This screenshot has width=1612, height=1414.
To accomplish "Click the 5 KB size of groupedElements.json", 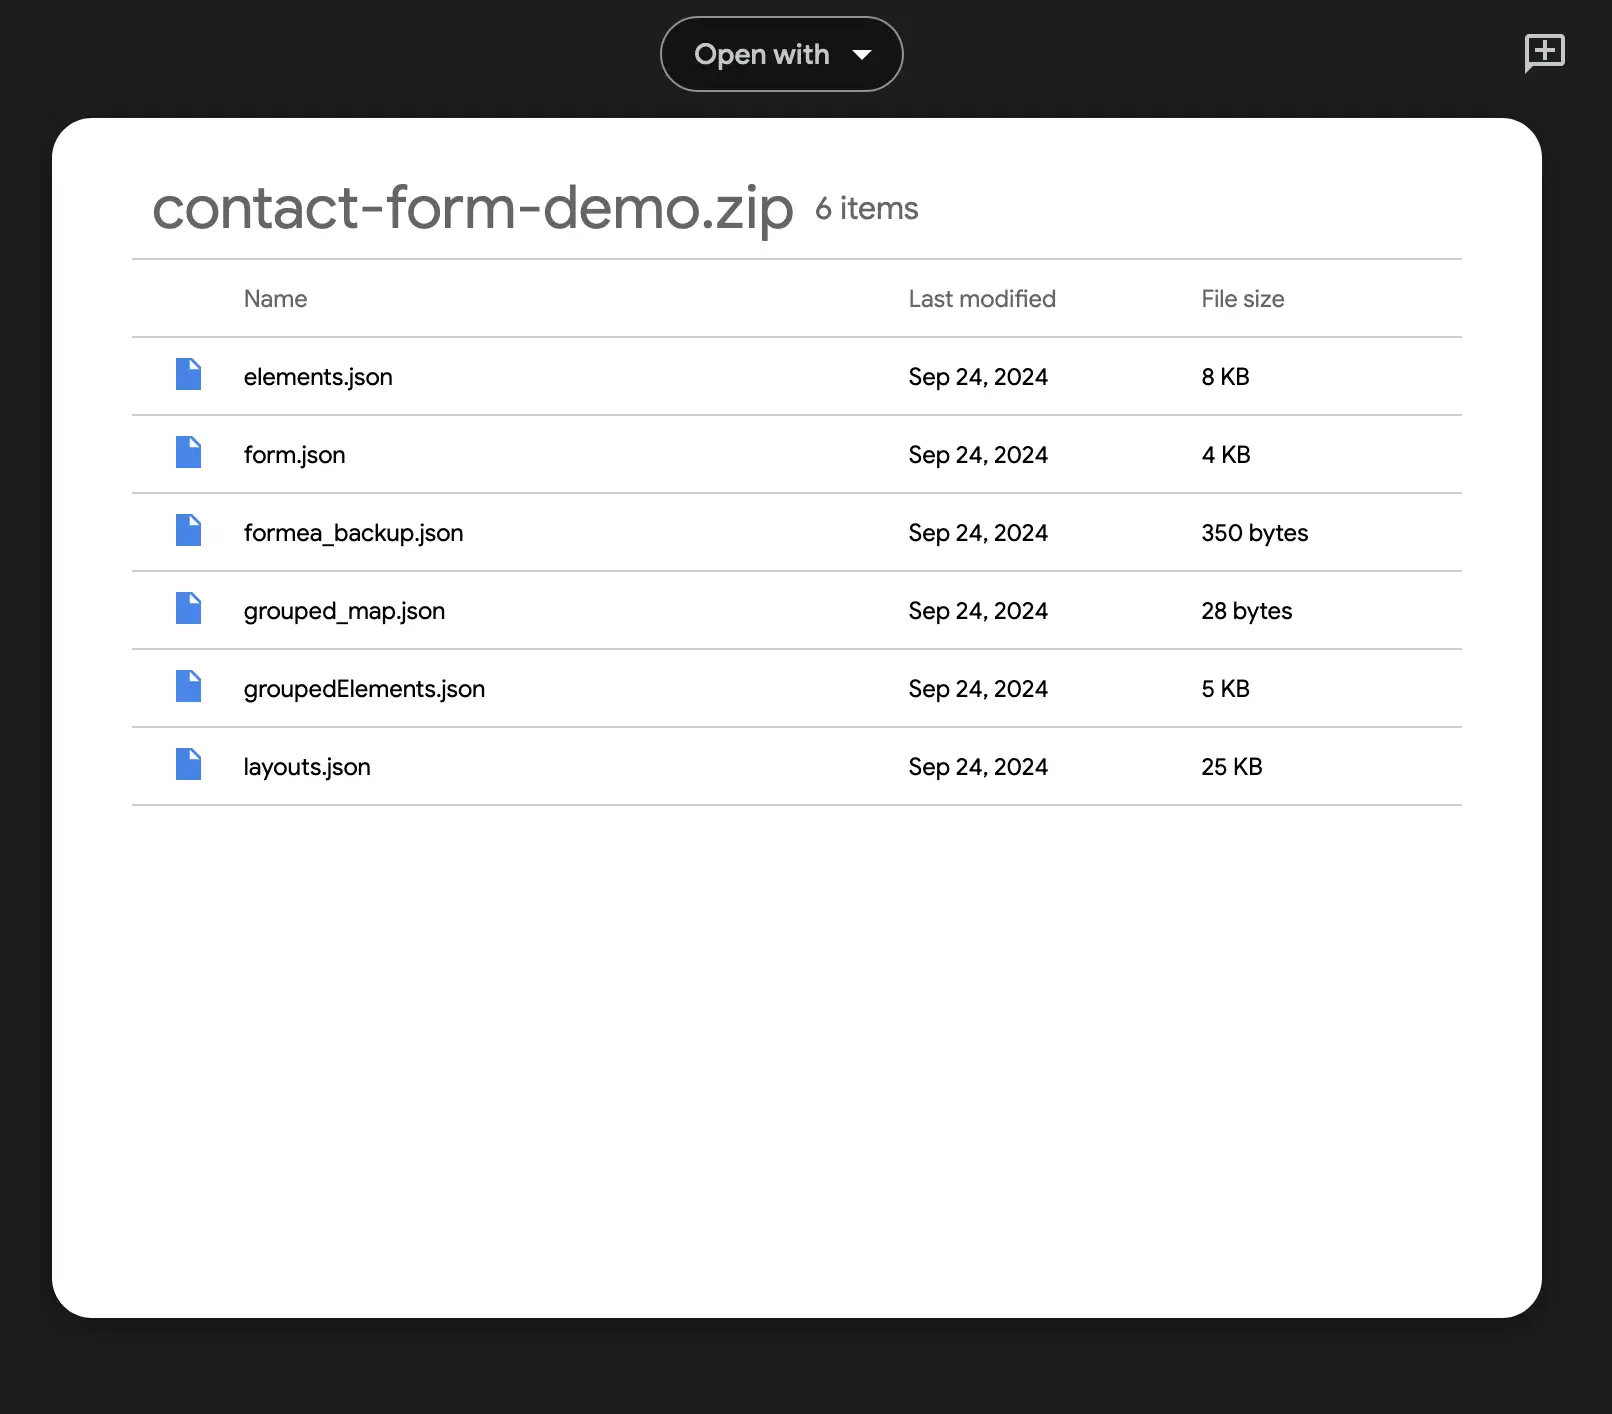I will point(1225,689).
